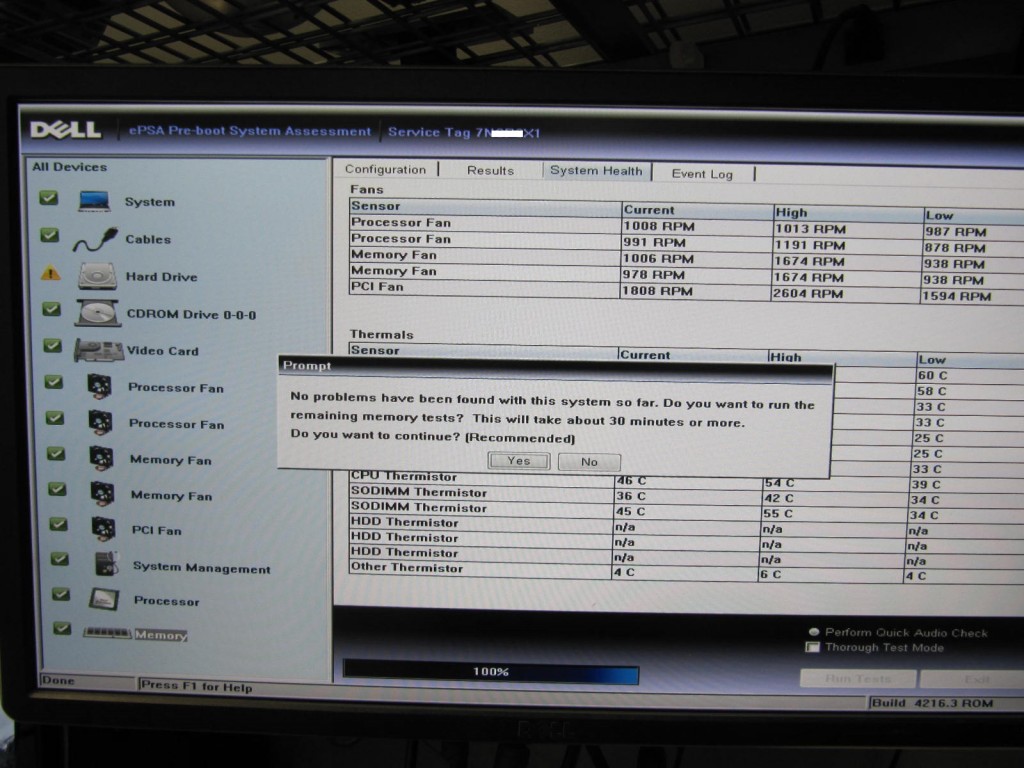This screenshot has width=1024, height=768.
Task: Select the Hard Drive label
Action: 161,277
